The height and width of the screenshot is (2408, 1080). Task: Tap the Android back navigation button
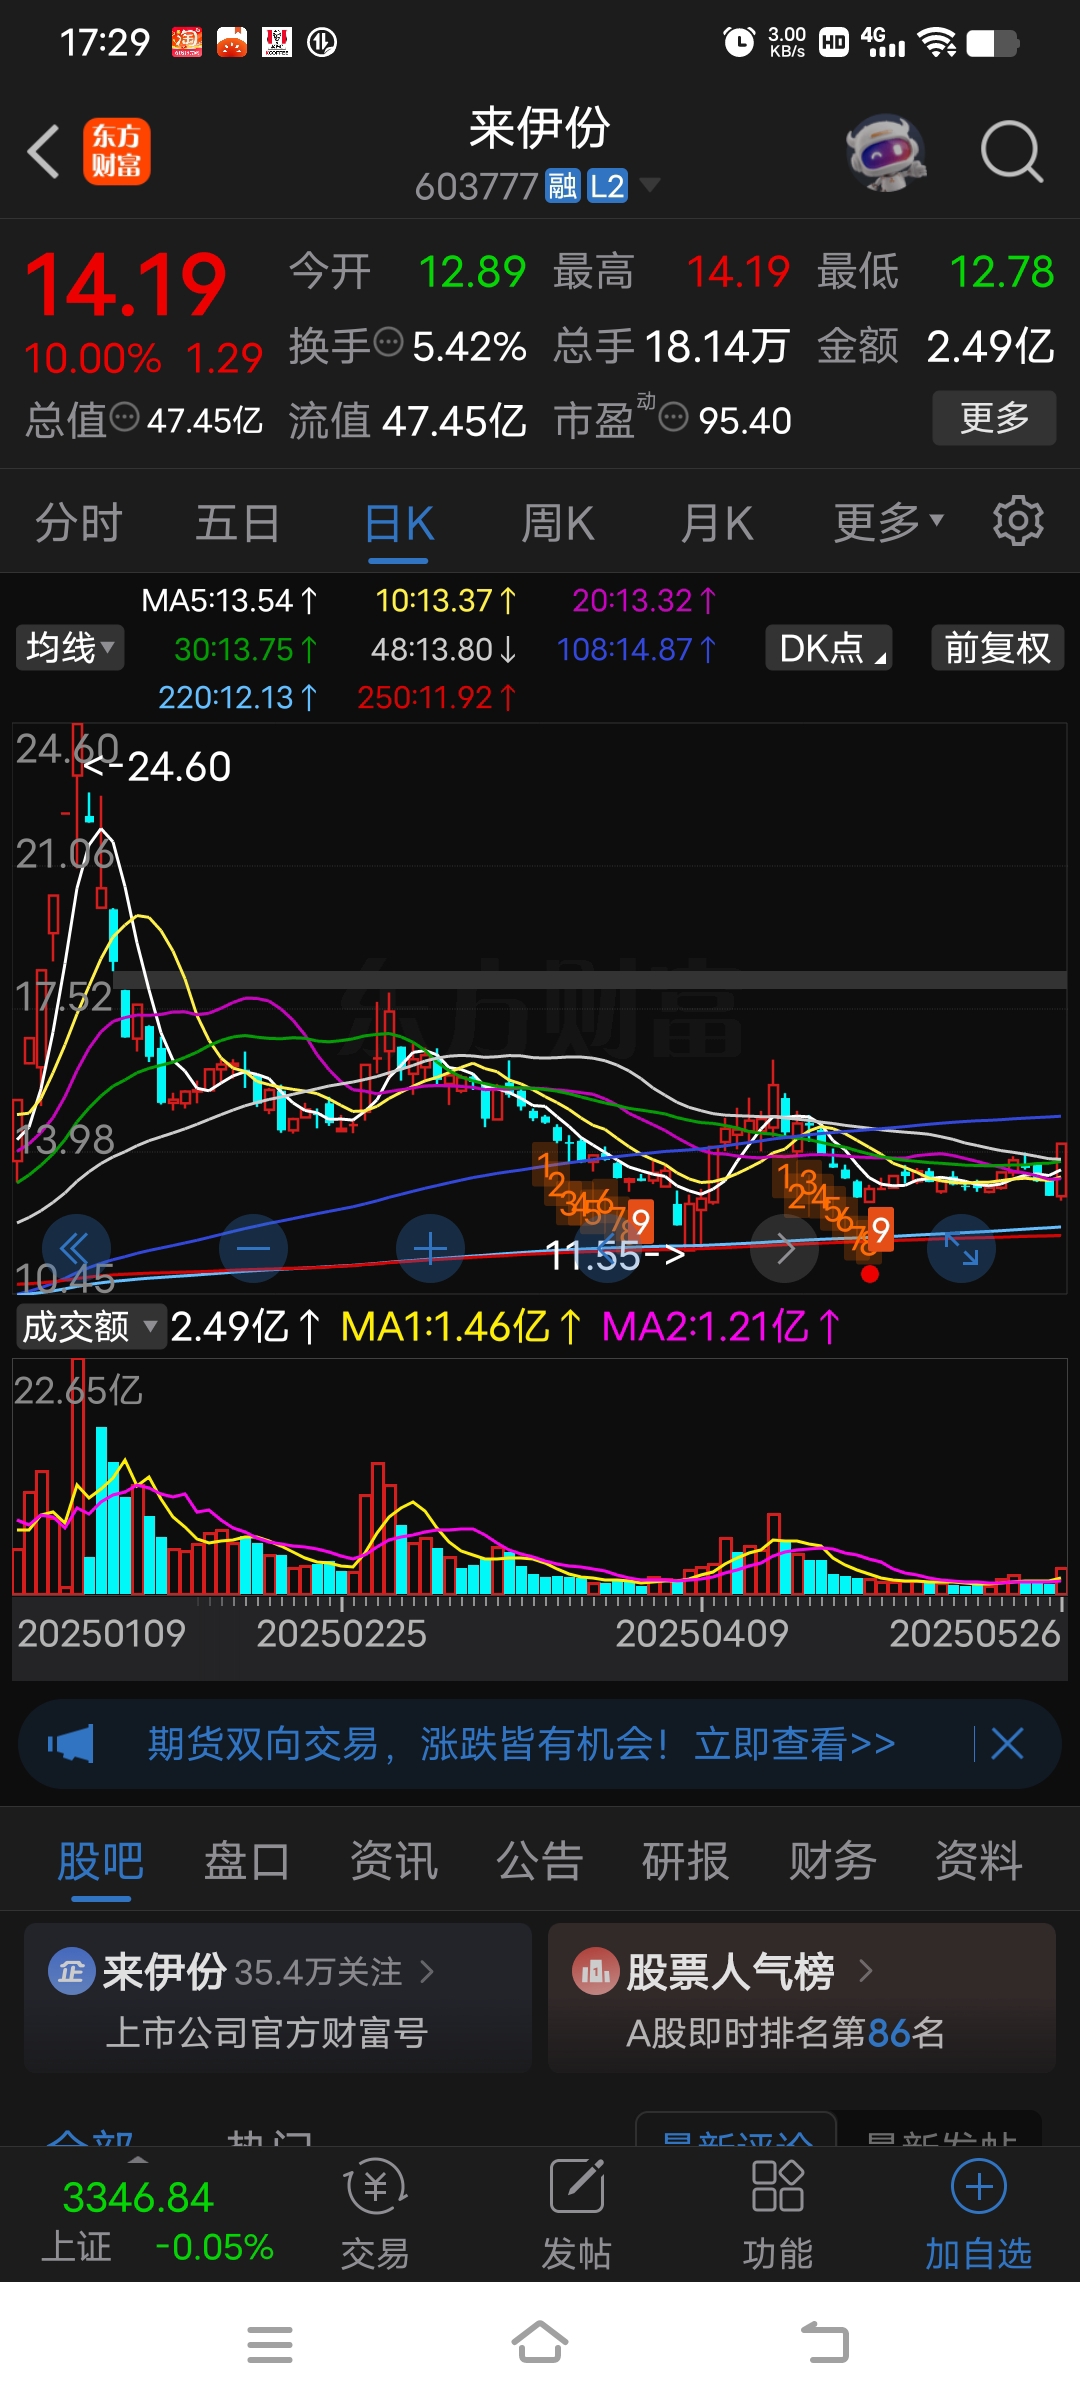[825, 2343]
